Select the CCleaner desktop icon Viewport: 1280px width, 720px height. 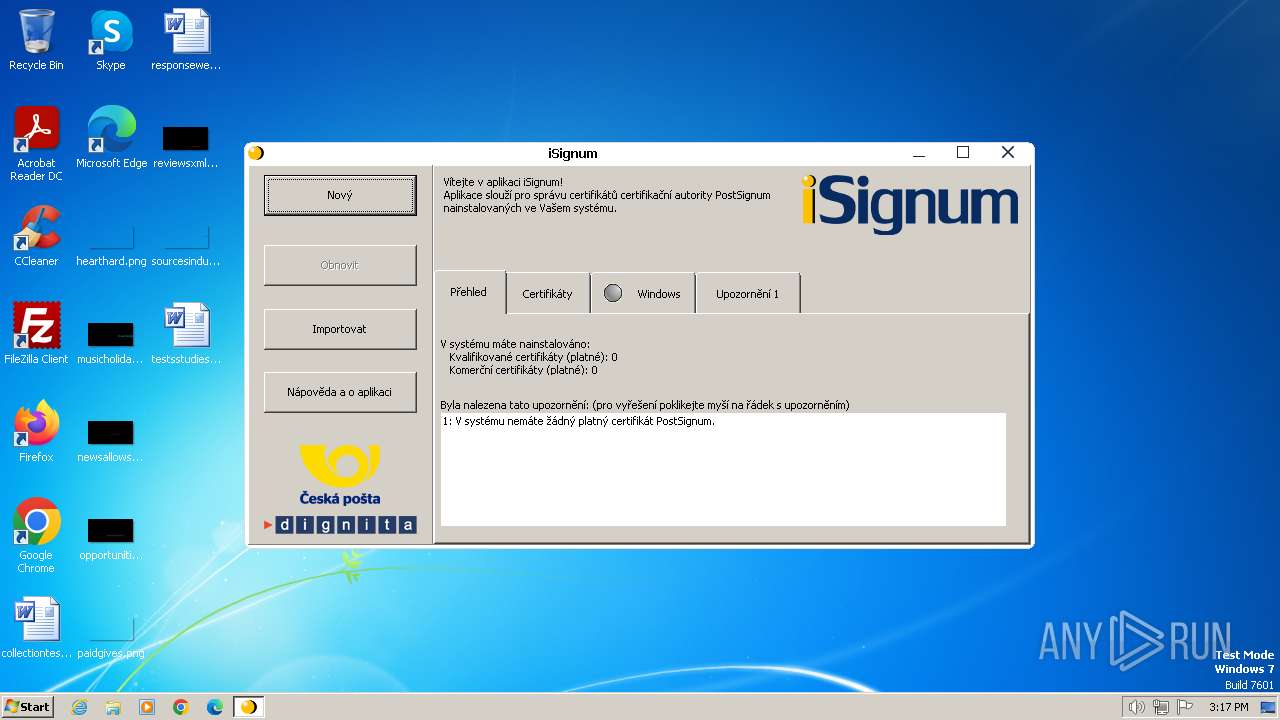[x=36, y=236]
